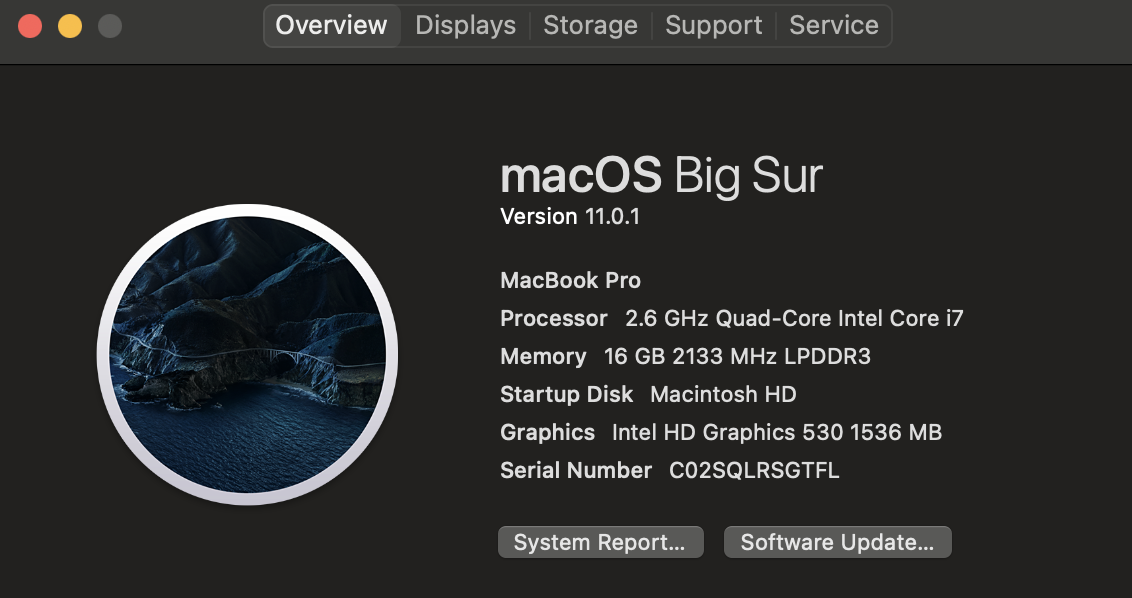Click the Processor label
Viewport: 1132px width, 598px height.
pos(553,318)
